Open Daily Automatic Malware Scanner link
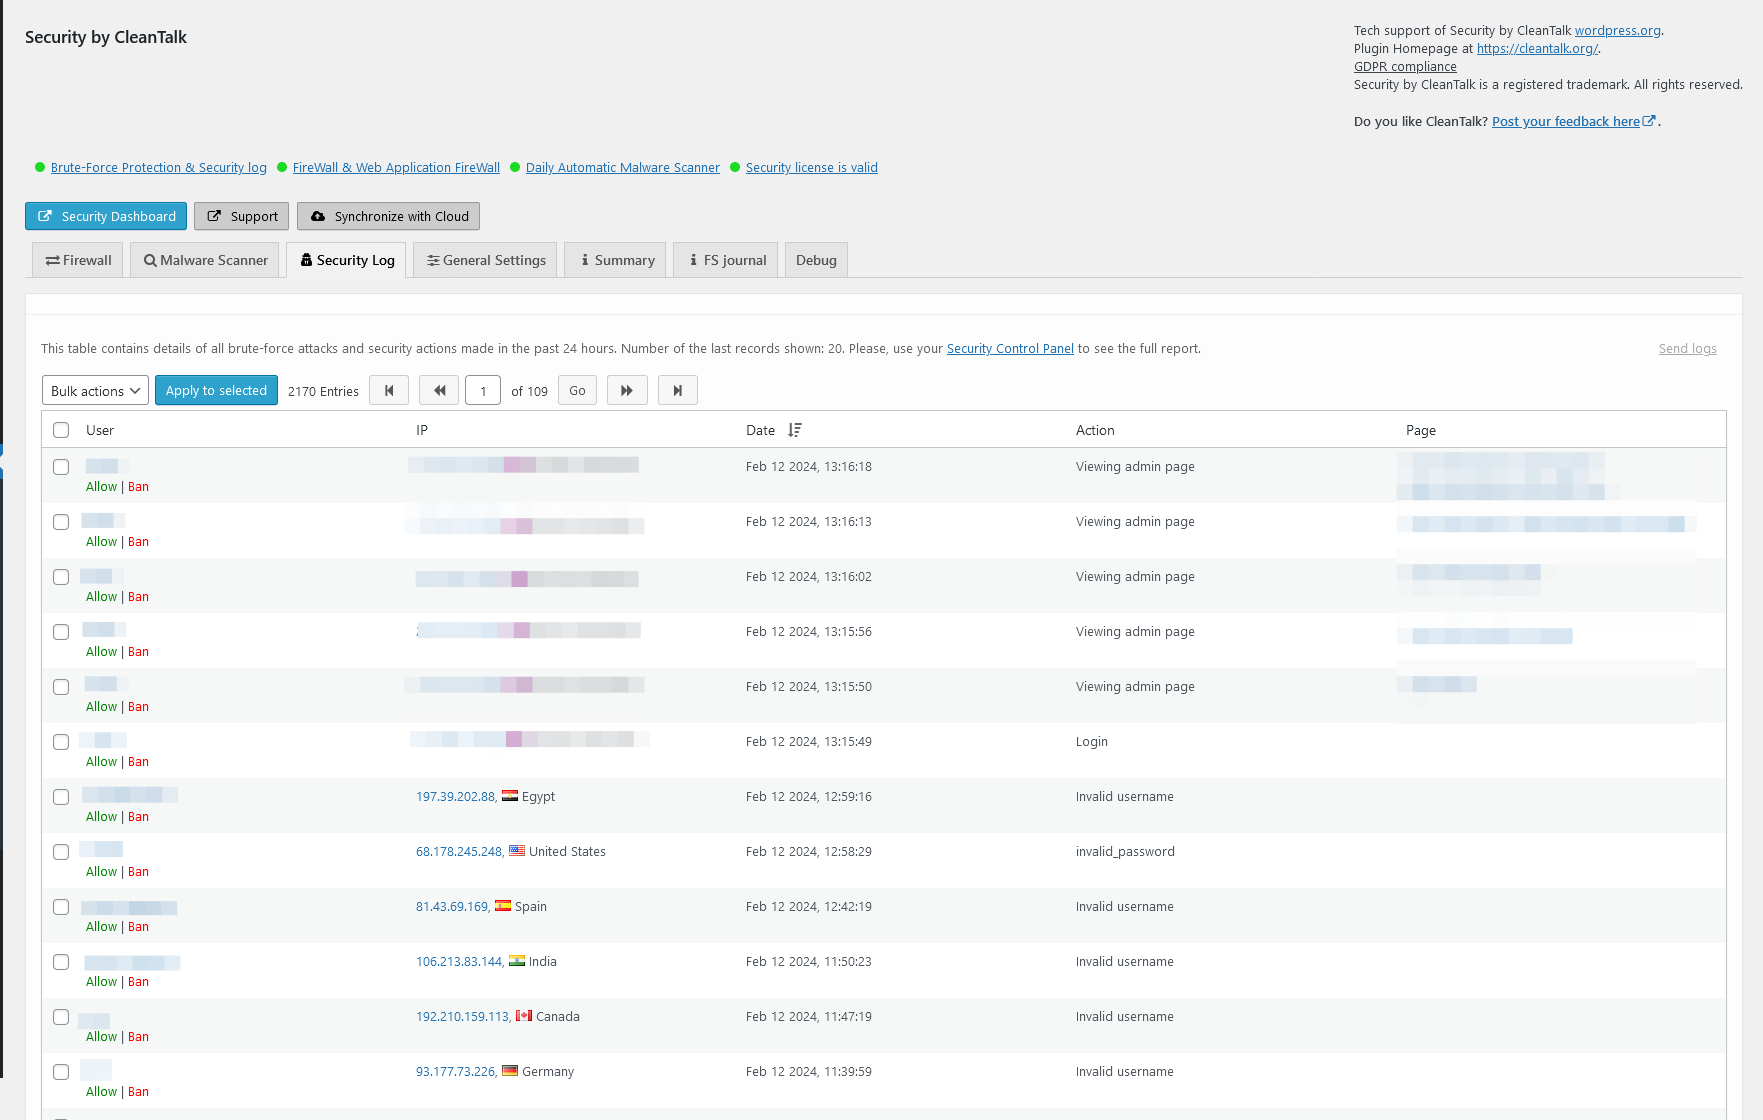The width and height of the screenshot is (1763, 1120). tap(623, 167)
